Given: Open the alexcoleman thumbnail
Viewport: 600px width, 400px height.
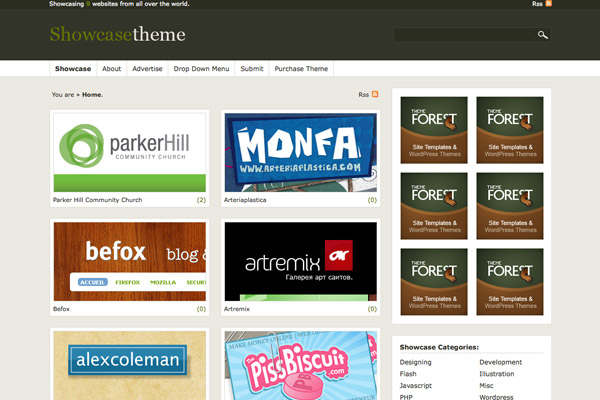Looking at the screenshot, I should tap(130, 366).
